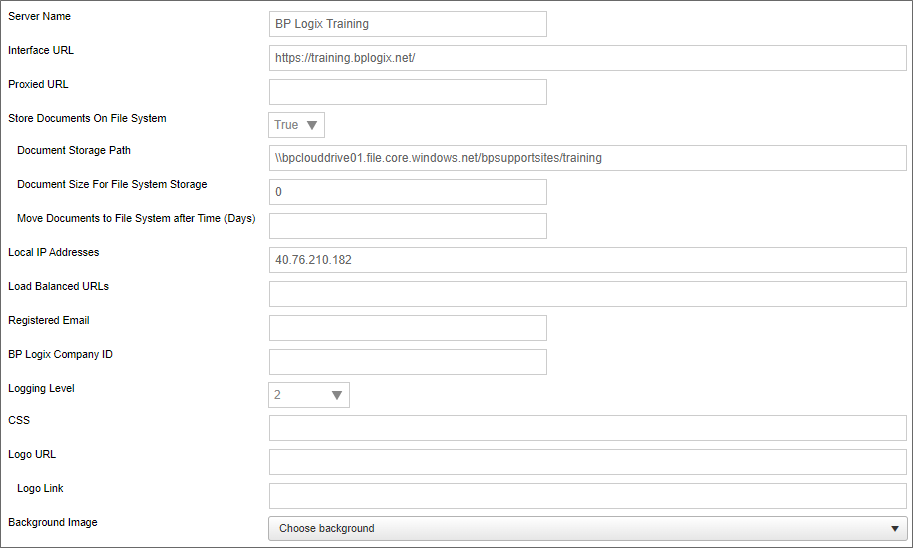This screenshot has height=548, width=913.
Task: Expand the Logging Level dropdown
Action: [x=309, y=395]
